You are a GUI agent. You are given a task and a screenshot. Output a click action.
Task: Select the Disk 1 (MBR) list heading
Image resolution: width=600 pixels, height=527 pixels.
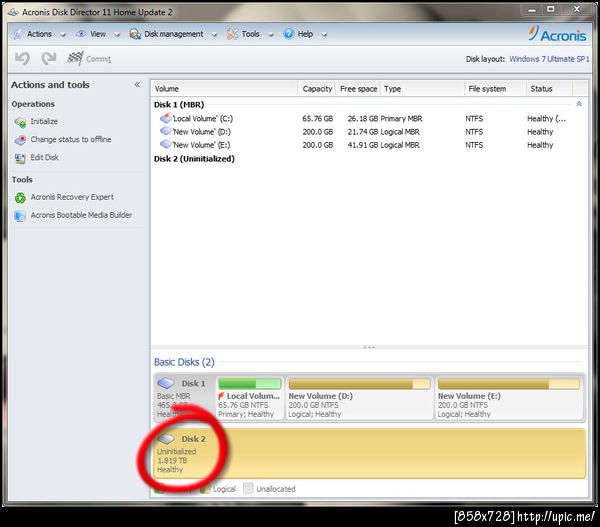[x=179, y=104]
